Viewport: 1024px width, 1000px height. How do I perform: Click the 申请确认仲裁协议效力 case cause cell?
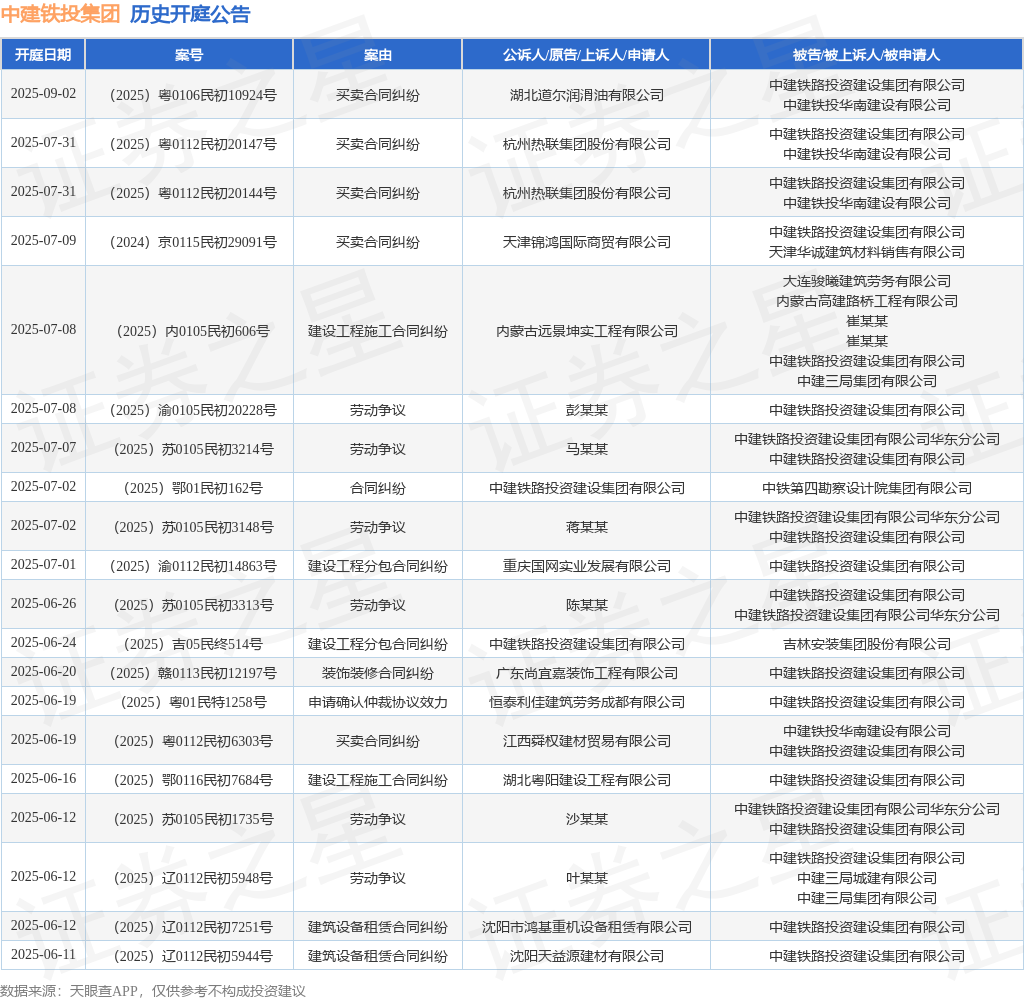[377, 702]
